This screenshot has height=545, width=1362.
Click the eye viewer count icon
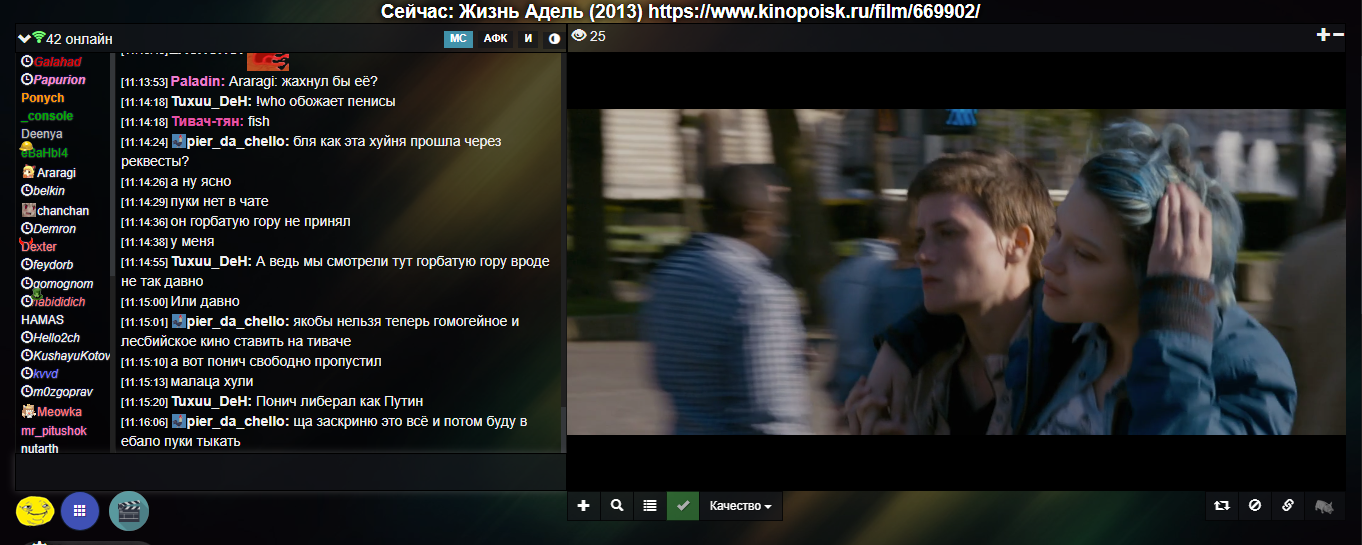coord(578,36)
